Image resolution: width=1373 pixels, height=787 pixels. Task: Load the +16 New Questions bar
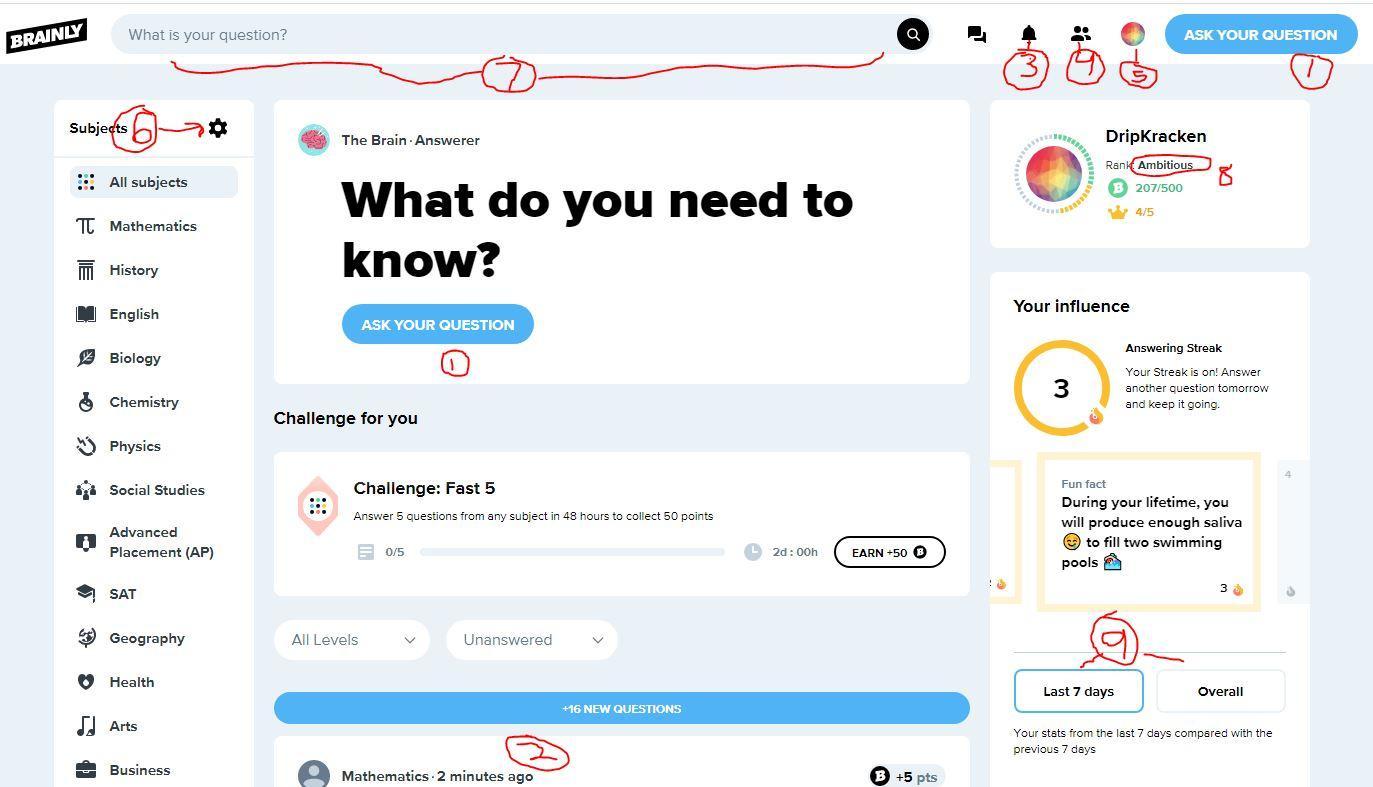pos(622,708)
